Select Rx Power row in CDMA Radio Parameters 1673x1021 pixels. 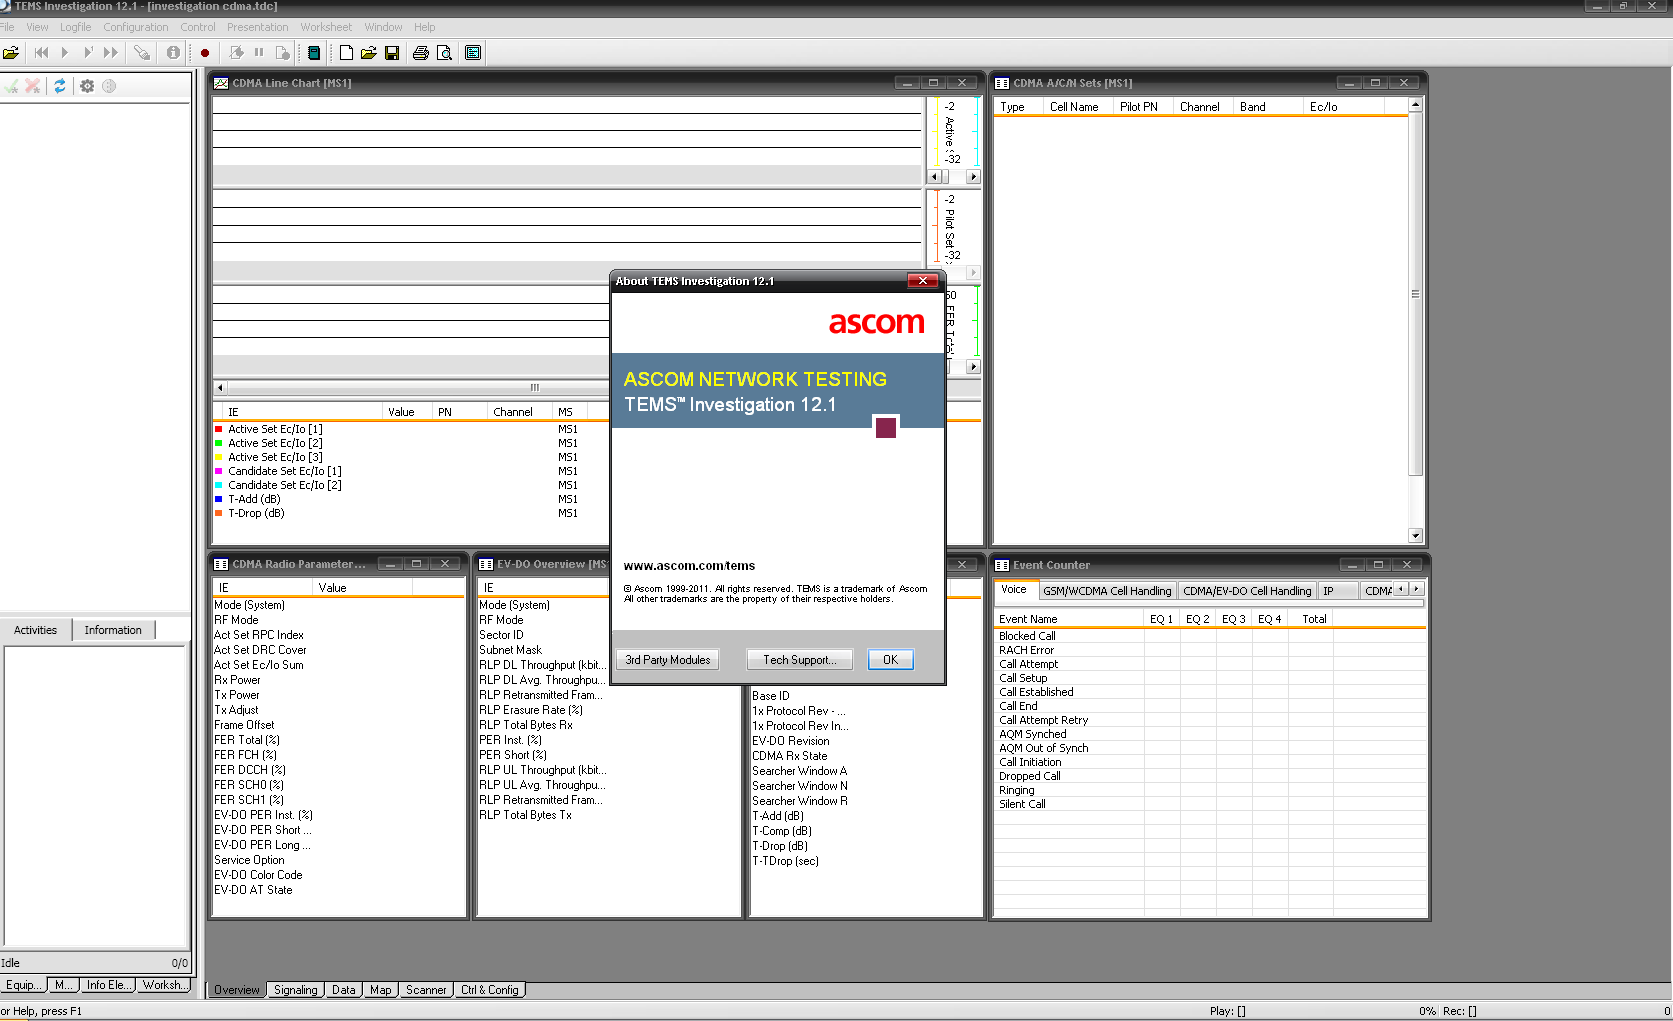[x=338, y=680]
